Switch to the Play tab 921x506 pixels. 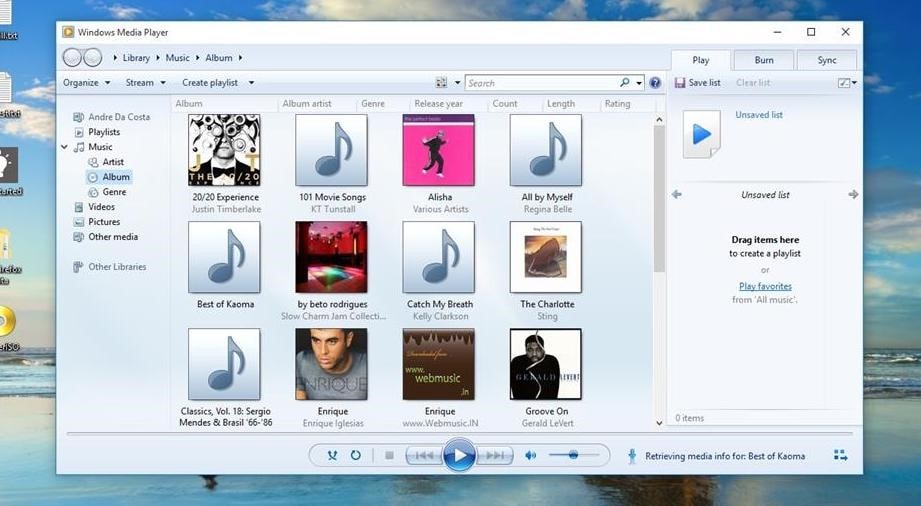701,60
